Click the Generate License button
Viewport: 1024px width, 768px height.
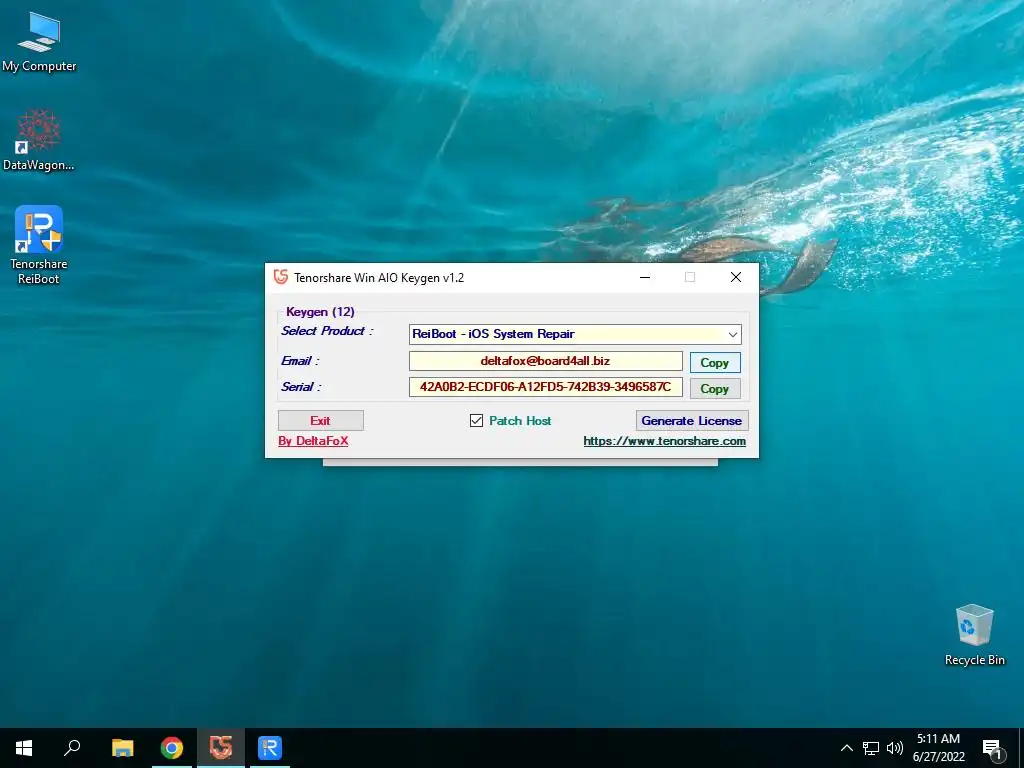pyautogui.click(x=692, y=421)
